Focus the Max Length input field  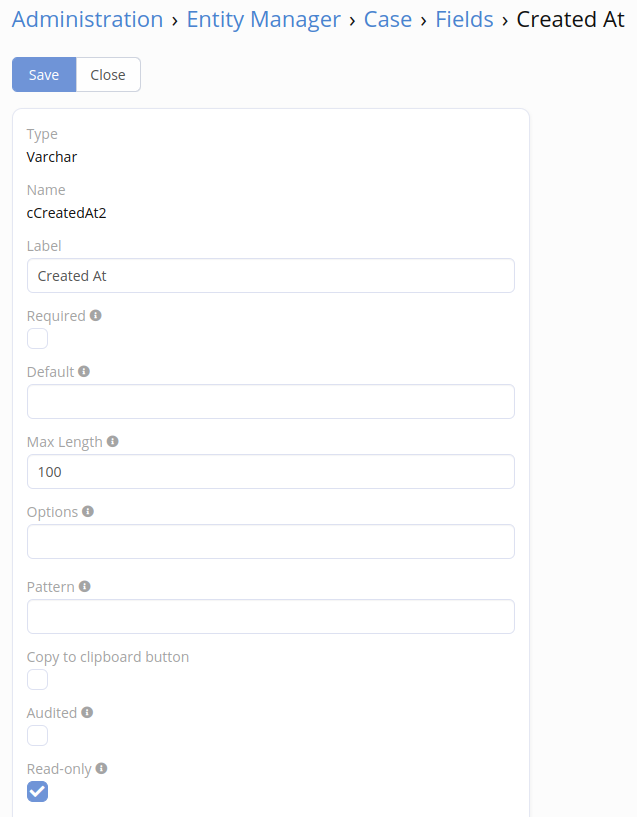pyautogui.click(x=270, y=472)
